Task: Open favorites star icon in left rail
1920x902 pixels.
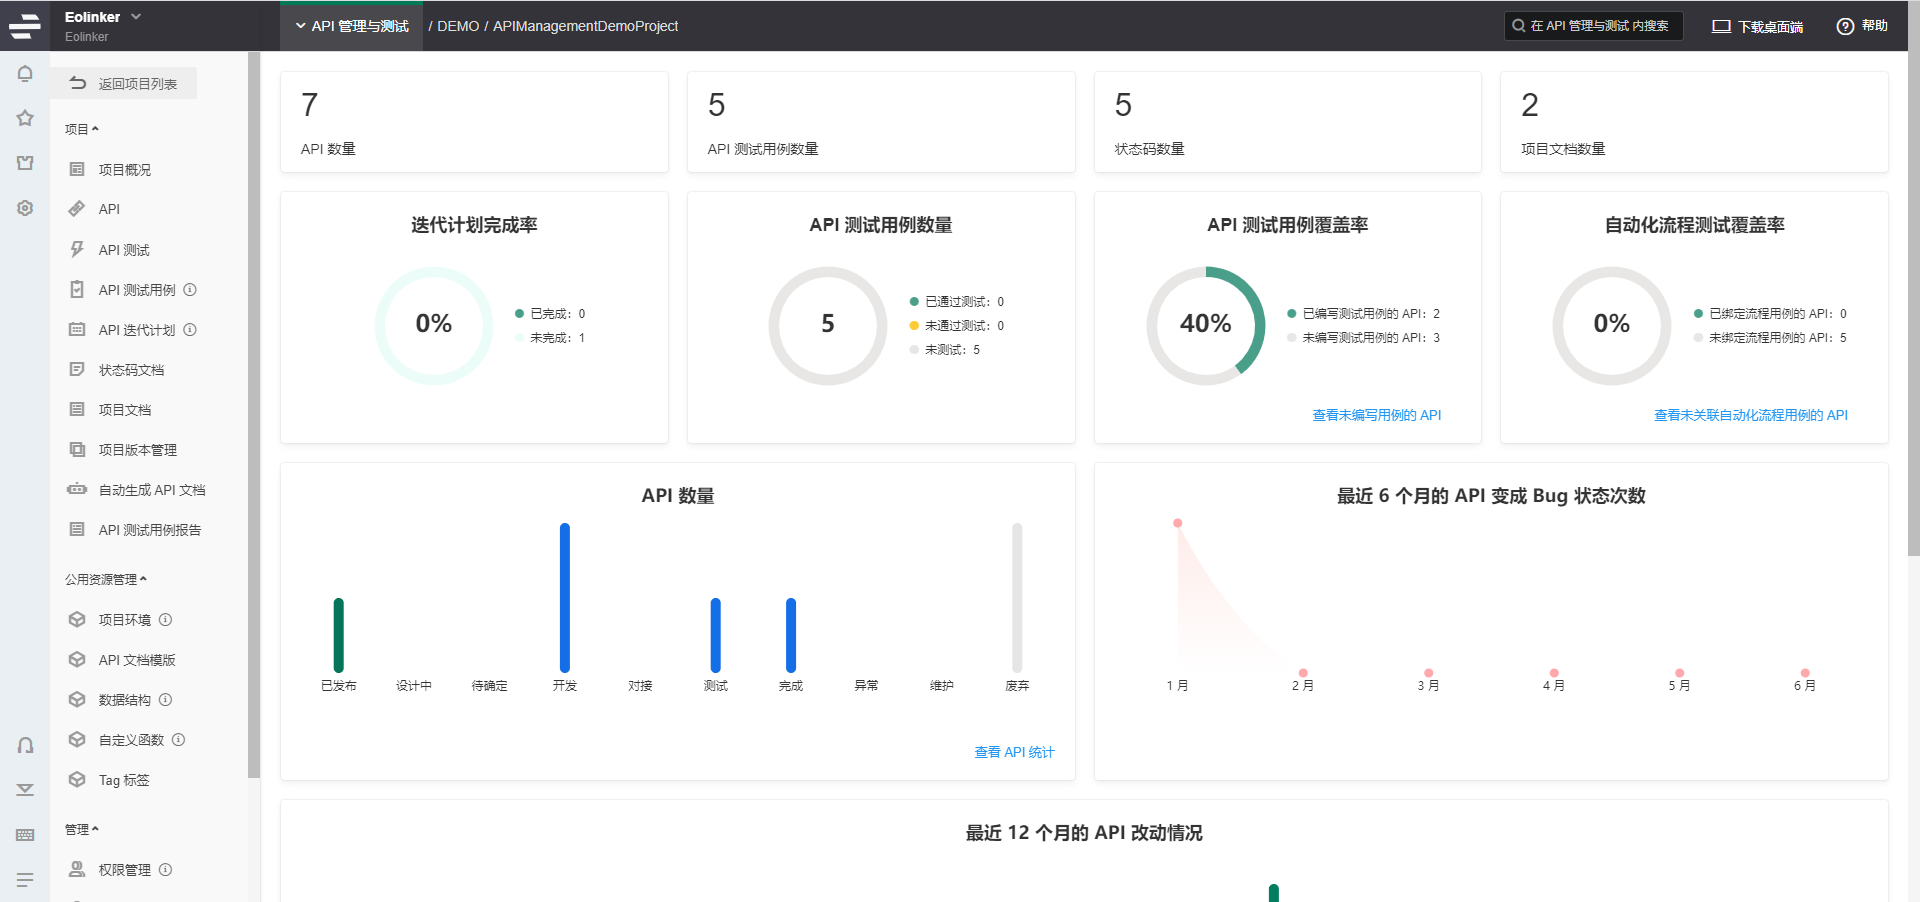Action: point(25,118)
